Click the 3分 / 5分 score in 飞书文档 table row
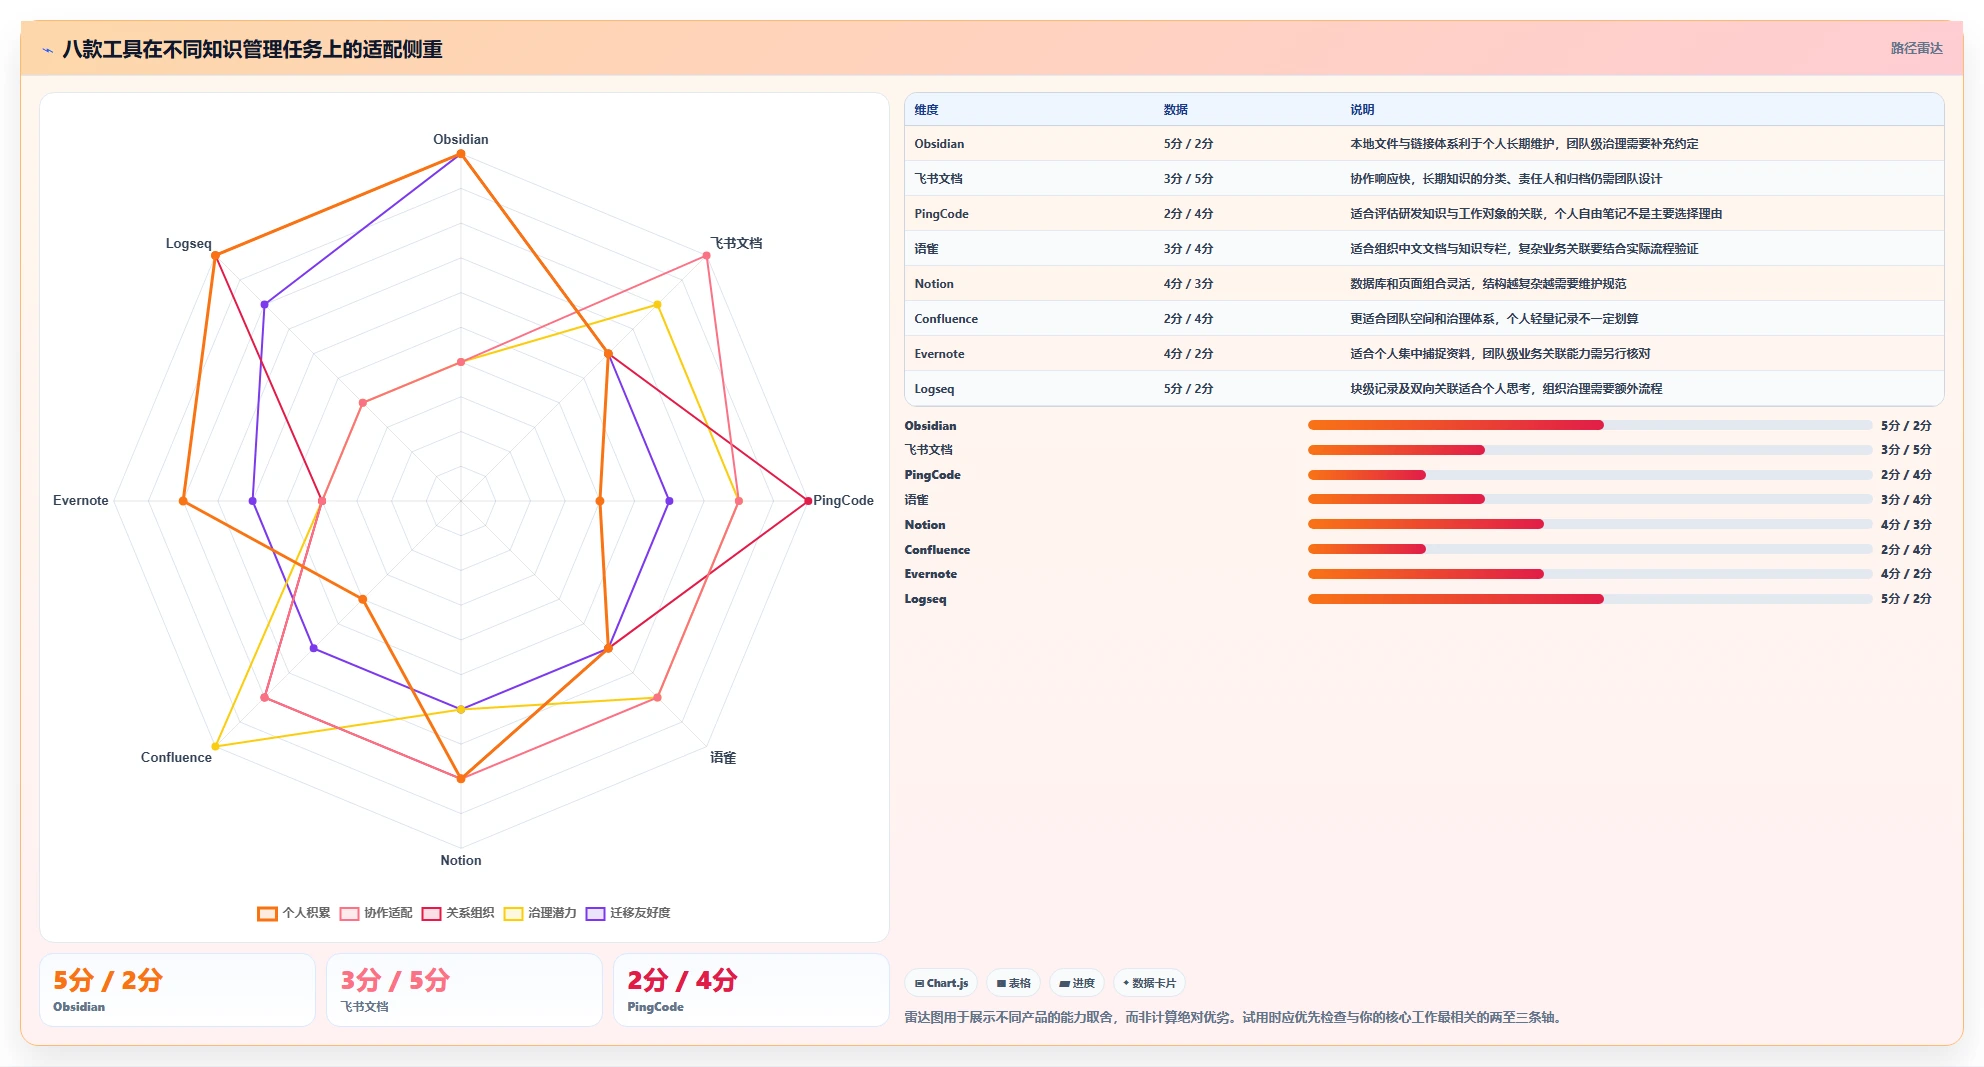 pyautogui.click(x=1188, y=179)
